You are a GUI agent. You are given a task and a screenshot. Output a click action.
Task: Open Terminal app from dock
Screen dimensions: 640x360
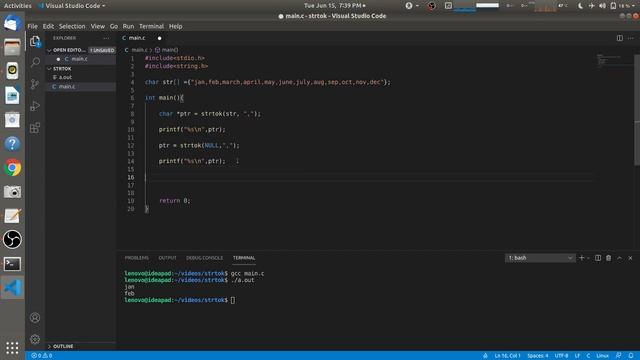click(x=12, y=264)
